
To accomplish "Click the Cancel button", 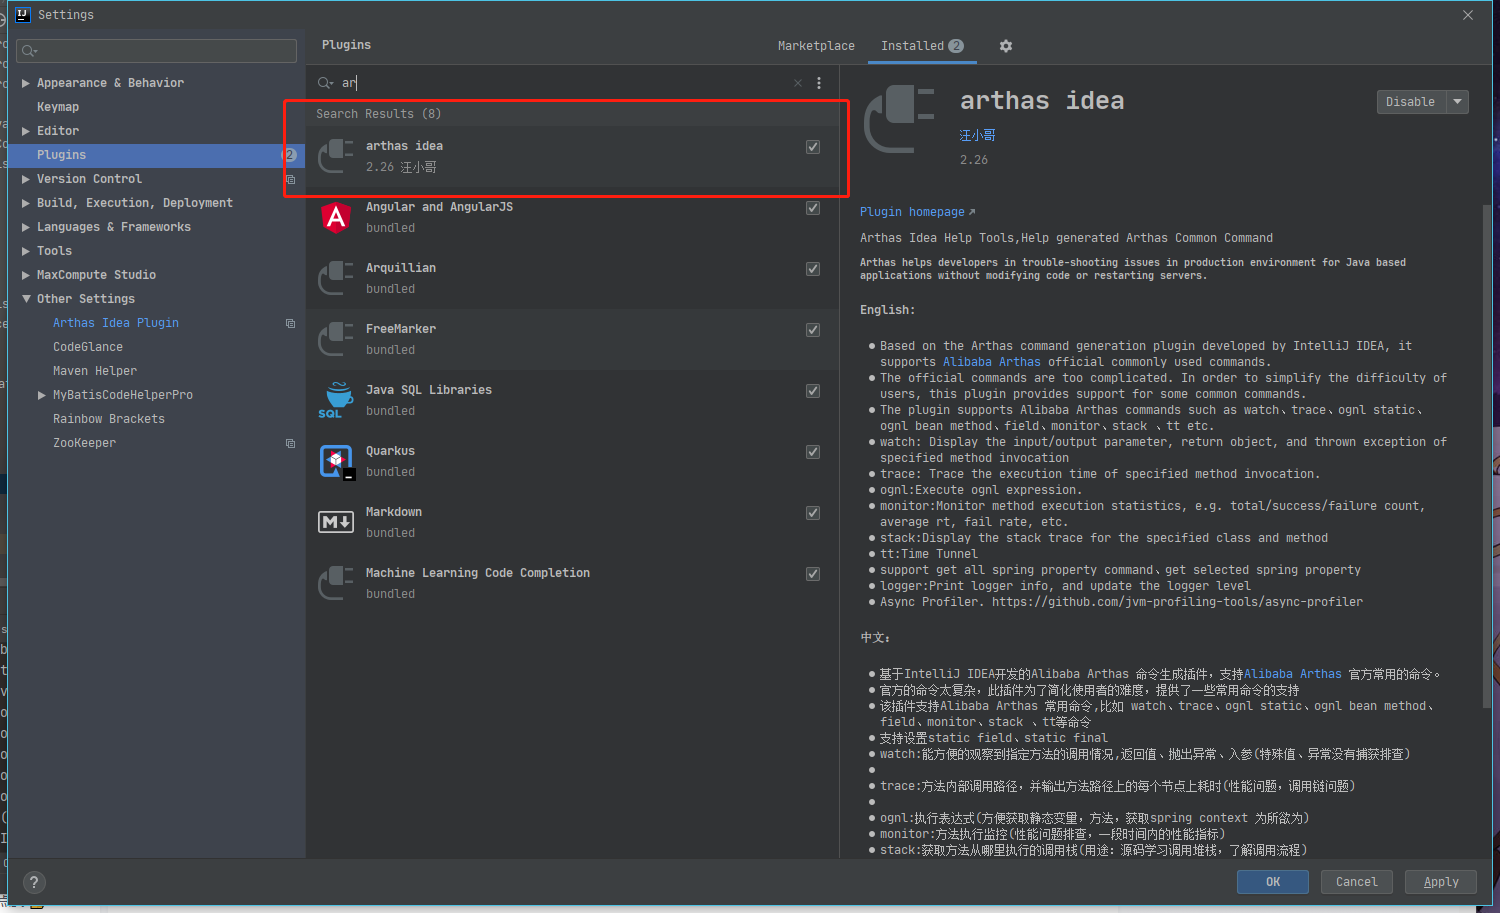I will tap(1356, 882).
